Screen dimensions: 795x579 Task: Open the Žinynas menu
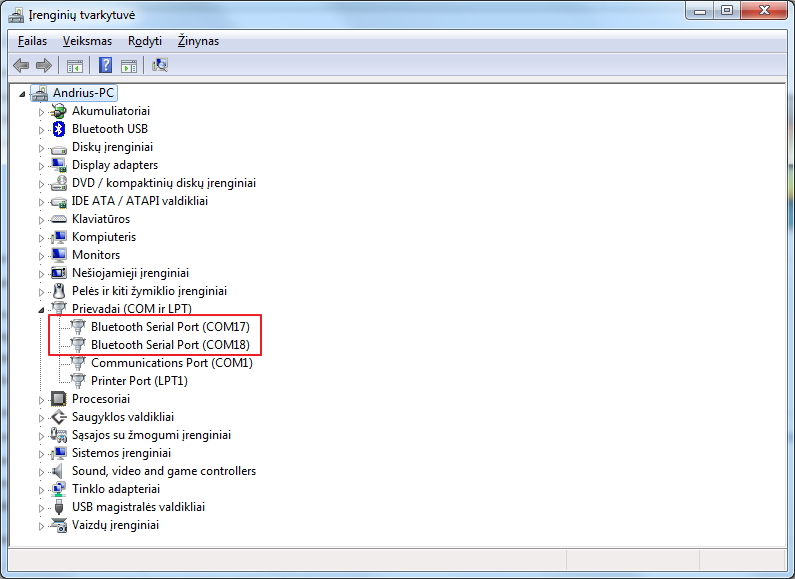[198, 41]
